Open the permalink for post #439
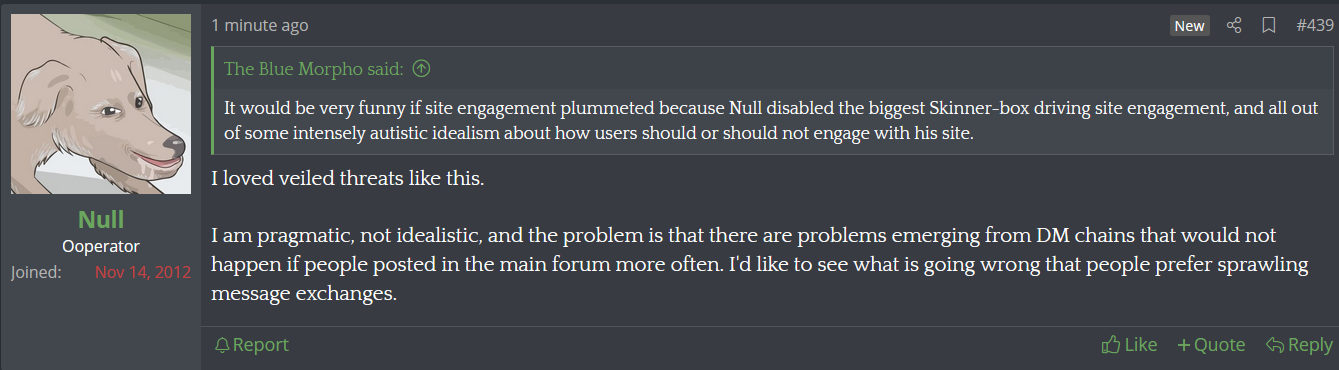This screenshot has height=370, width=1339. pos(1315,26)
